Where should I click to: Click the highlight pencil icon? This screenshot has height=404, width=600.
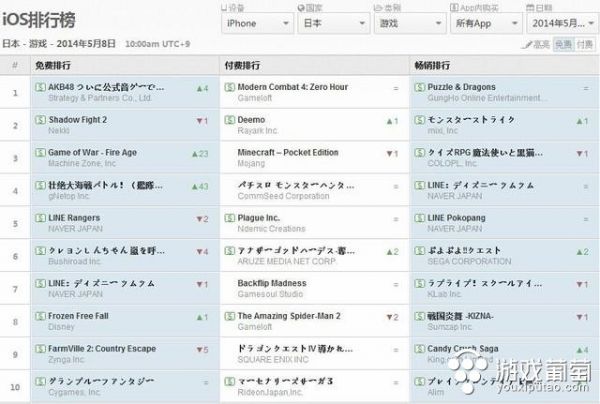[x=527, y=45]
